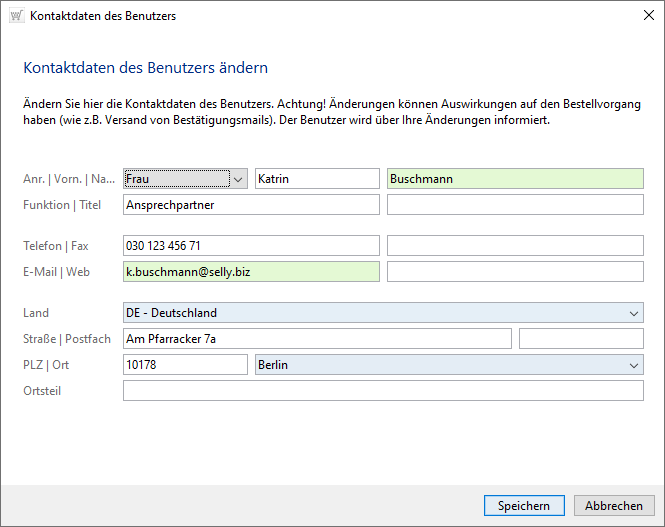665x527 pixels.
Task: Open the Anrede dropdown showing Frau
Action: [x=237, y=179]
